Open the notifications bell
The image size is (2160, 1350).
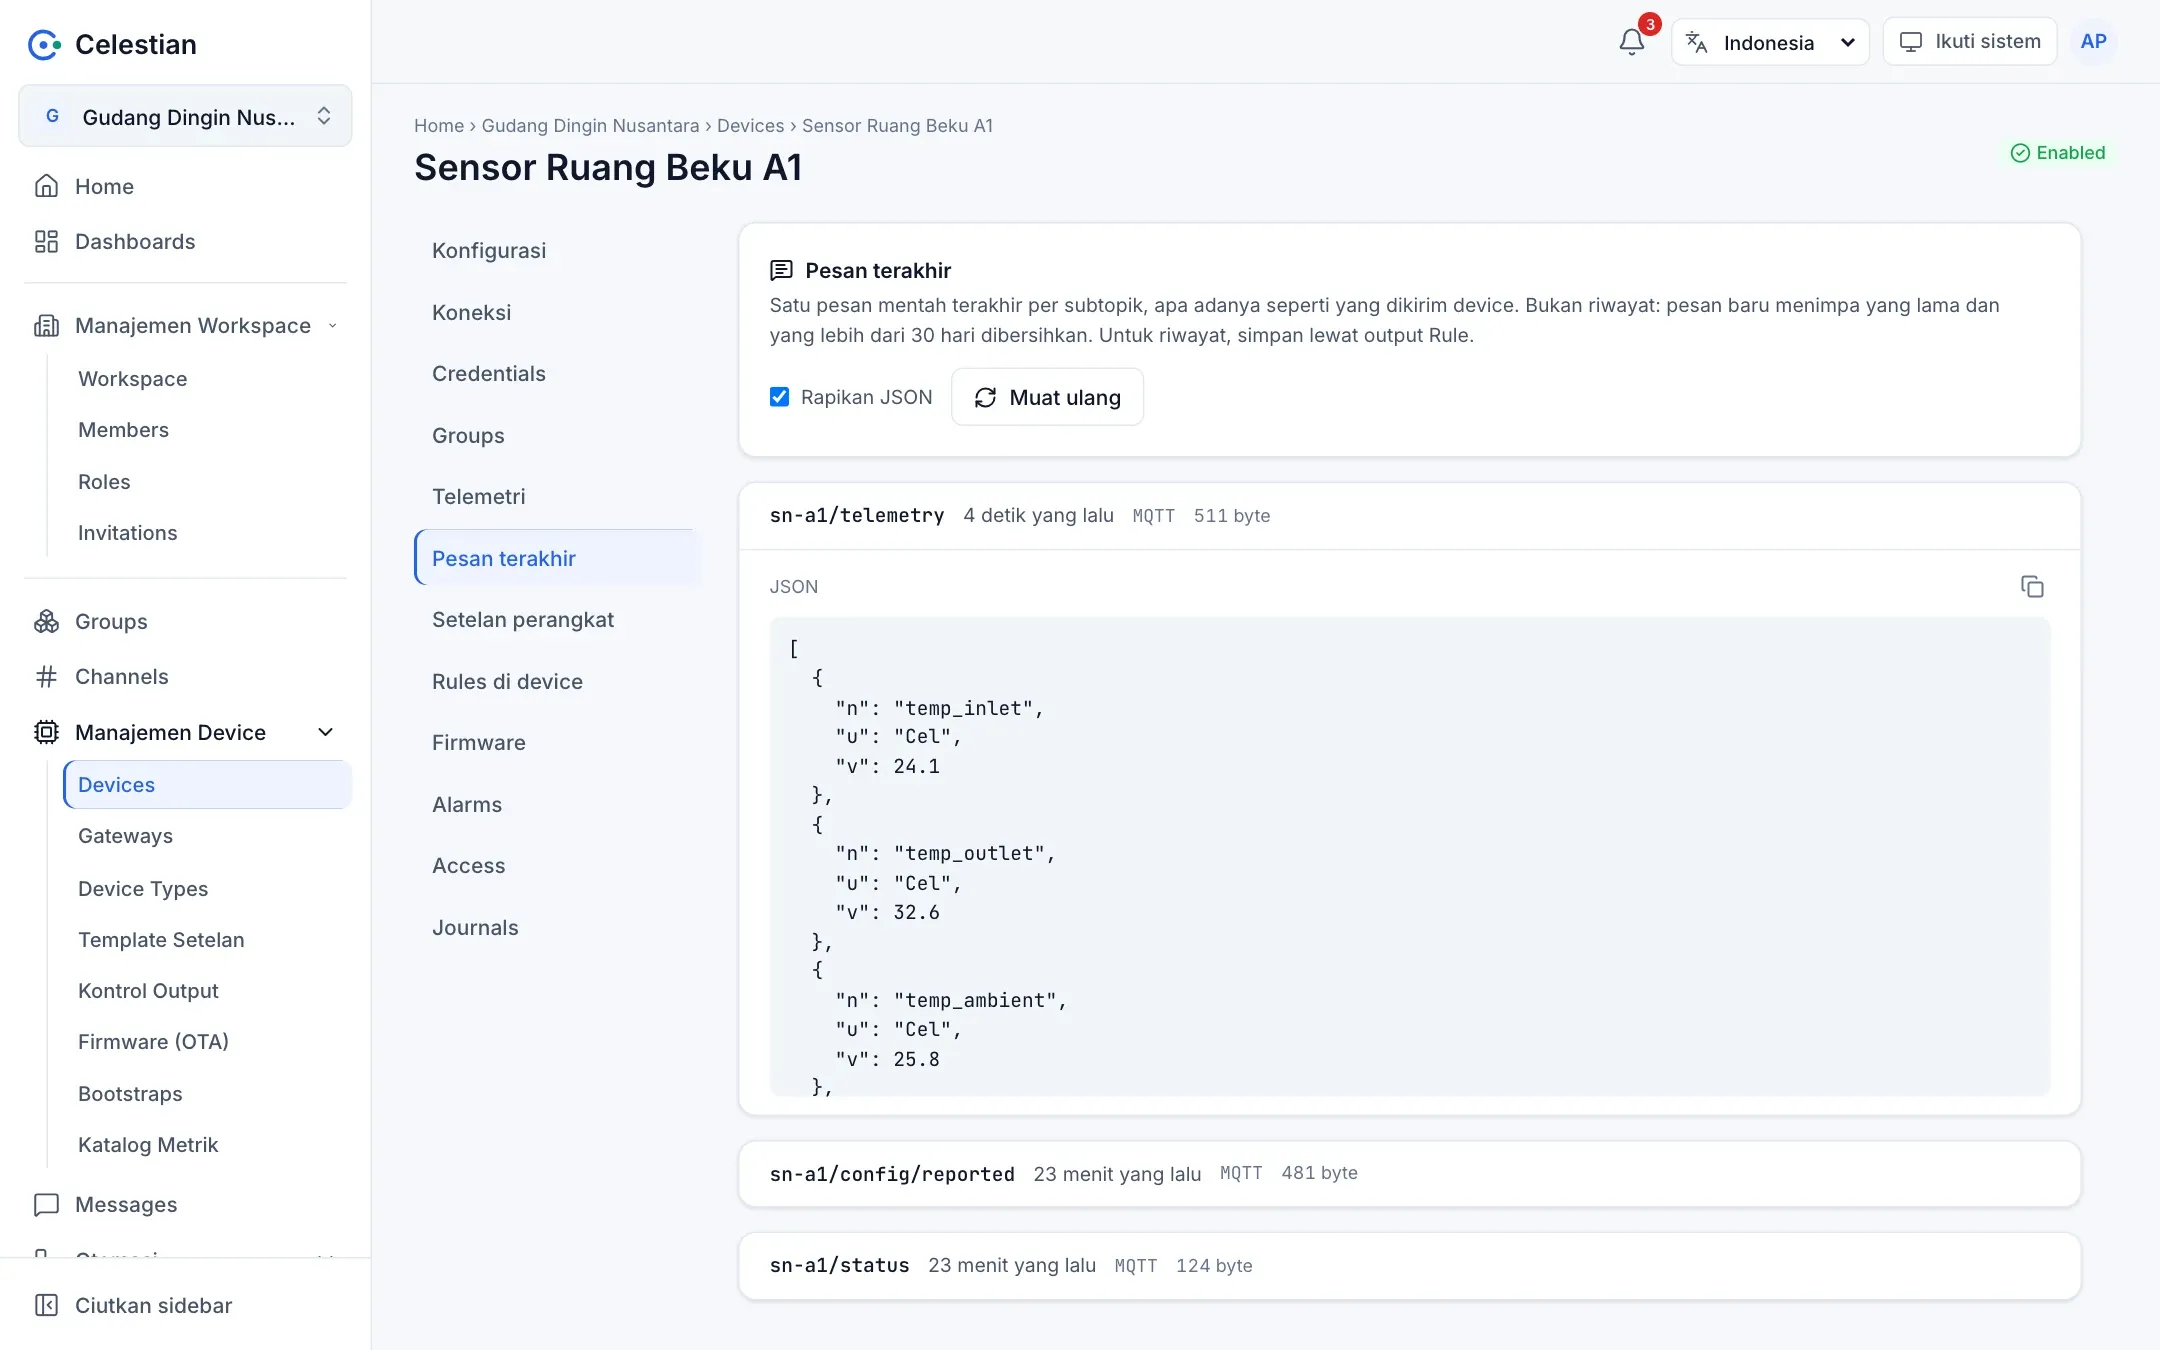pyautogui.click(x=1631, y=42)
